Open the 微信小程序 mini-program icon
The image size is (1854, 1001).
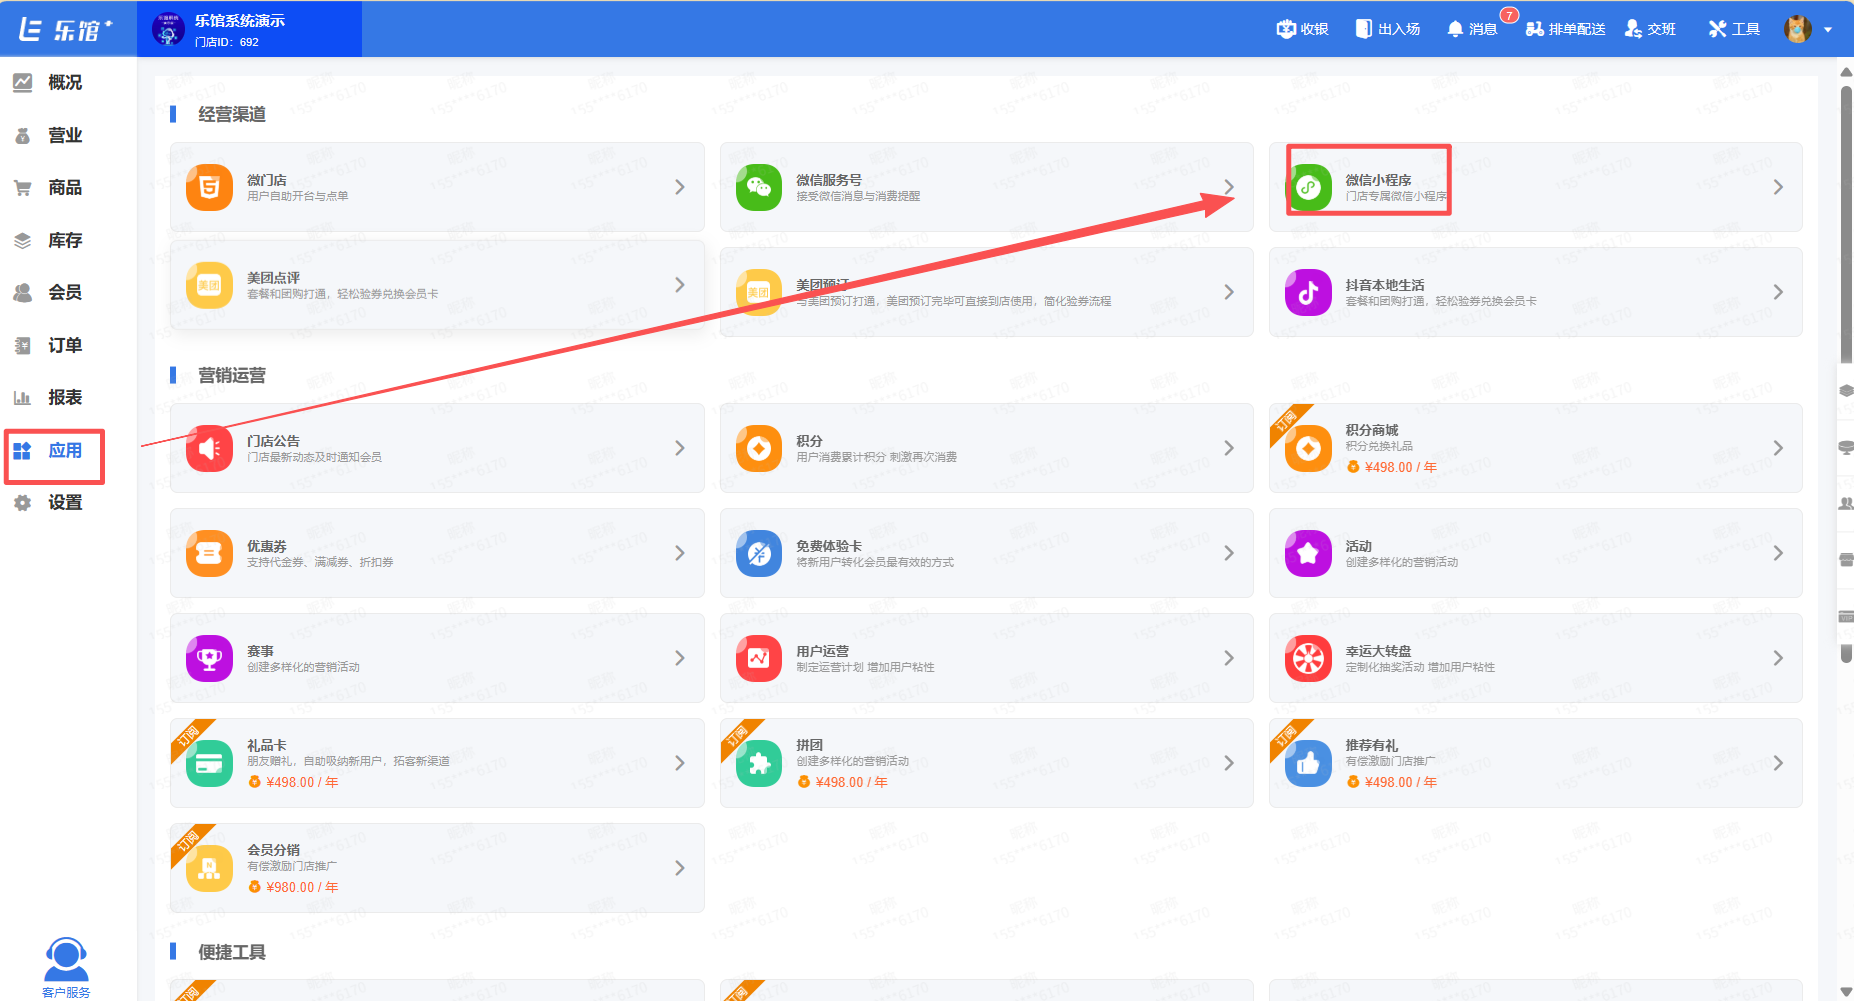tap(1308, 187)
